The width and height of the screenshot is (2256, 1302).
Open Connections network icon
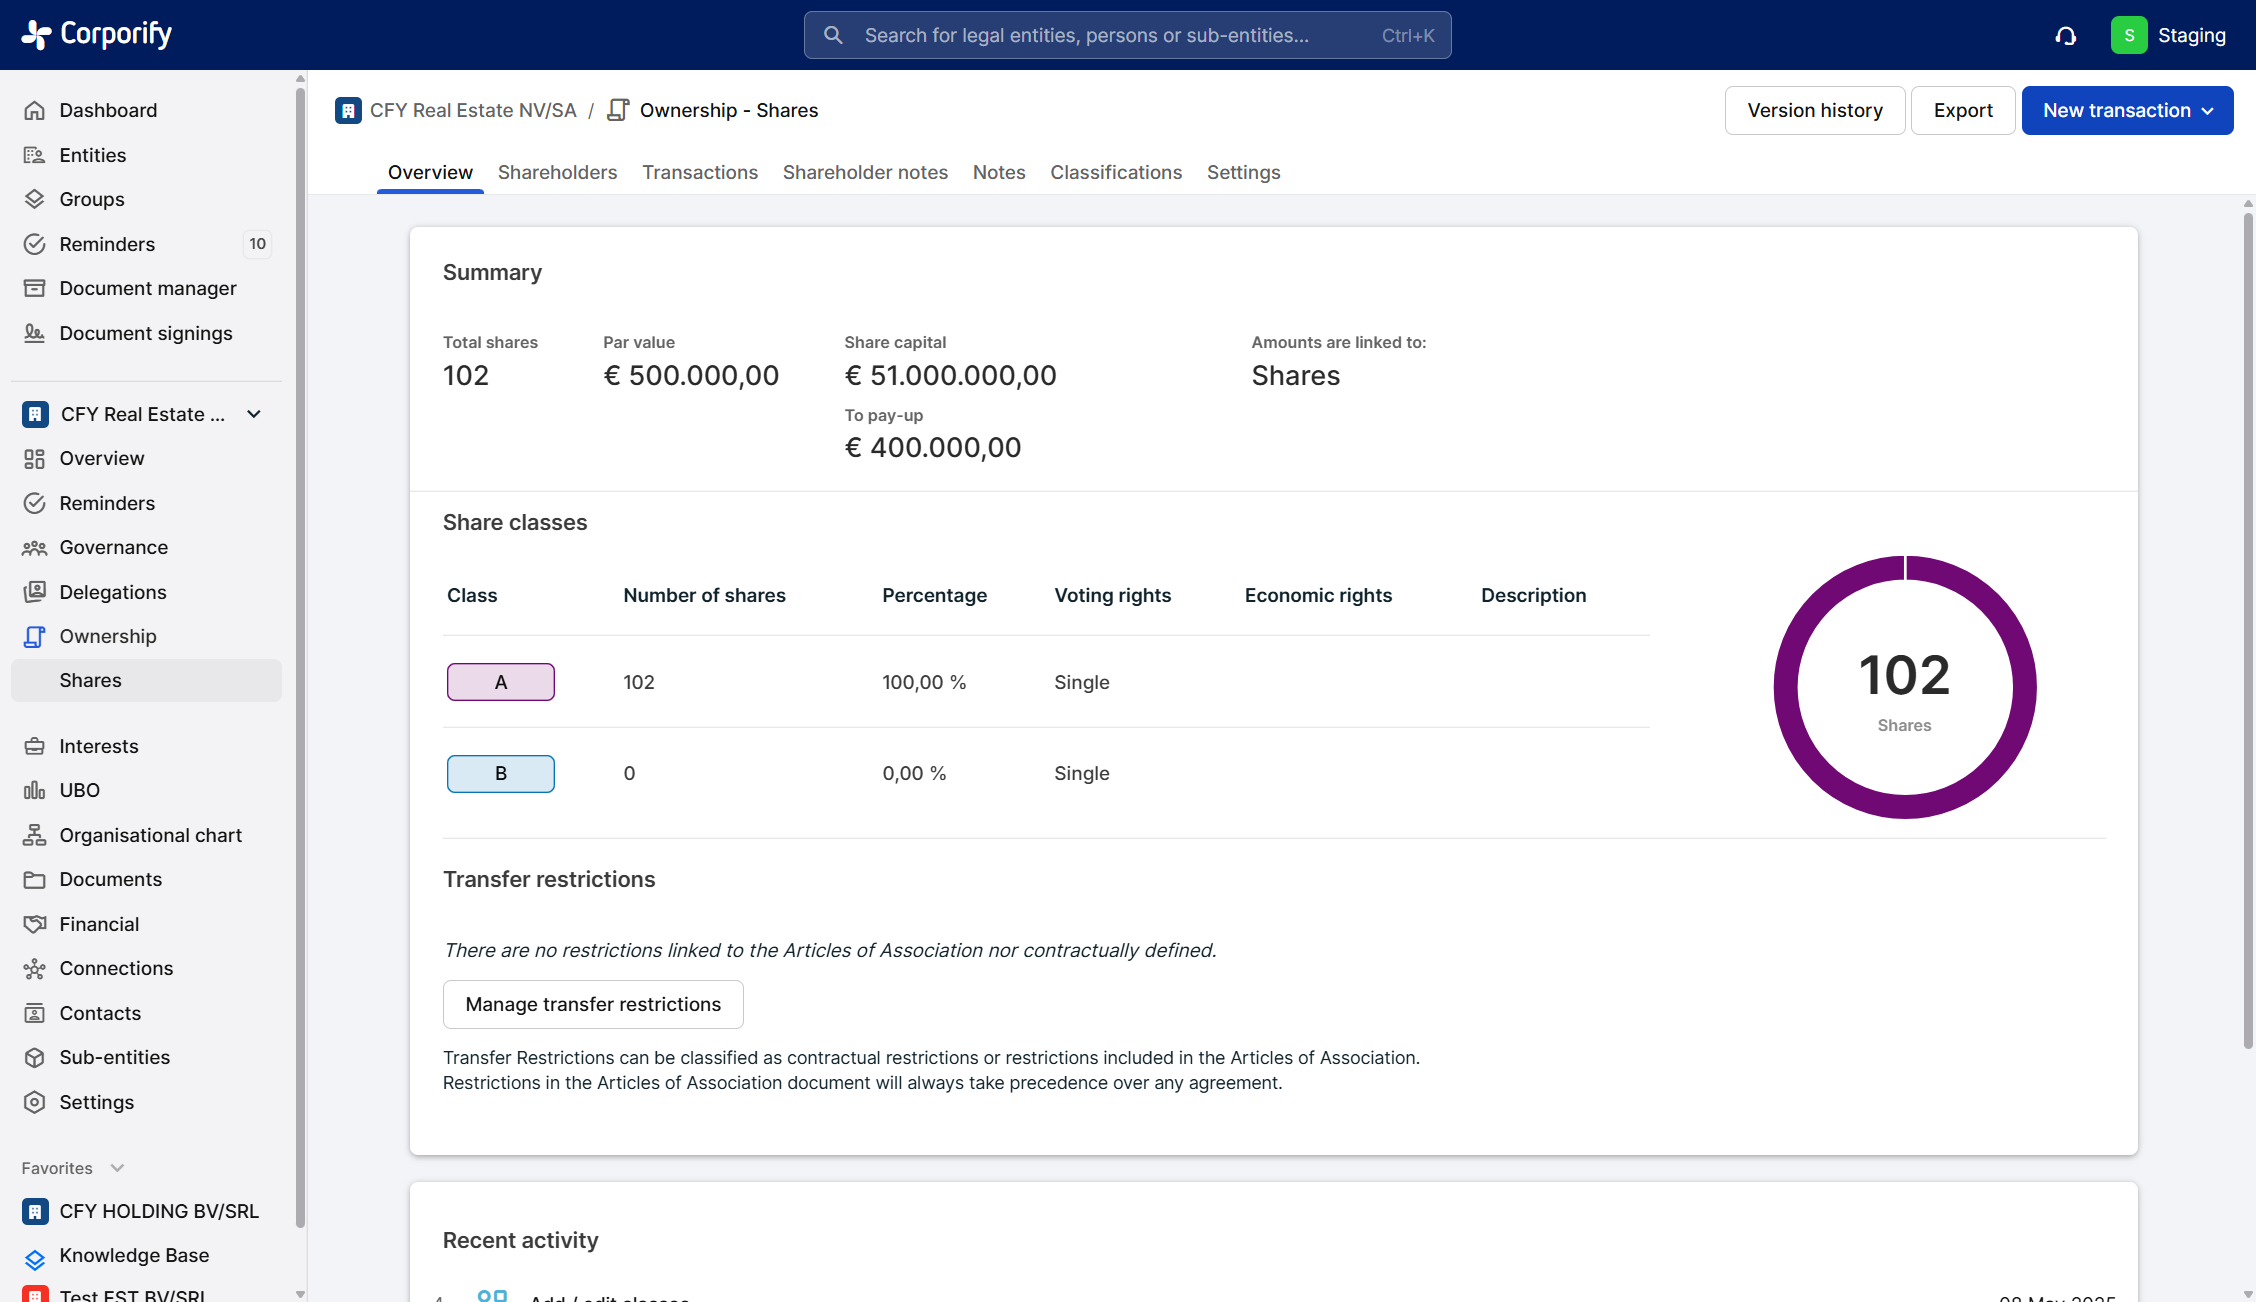pos(34,968)
